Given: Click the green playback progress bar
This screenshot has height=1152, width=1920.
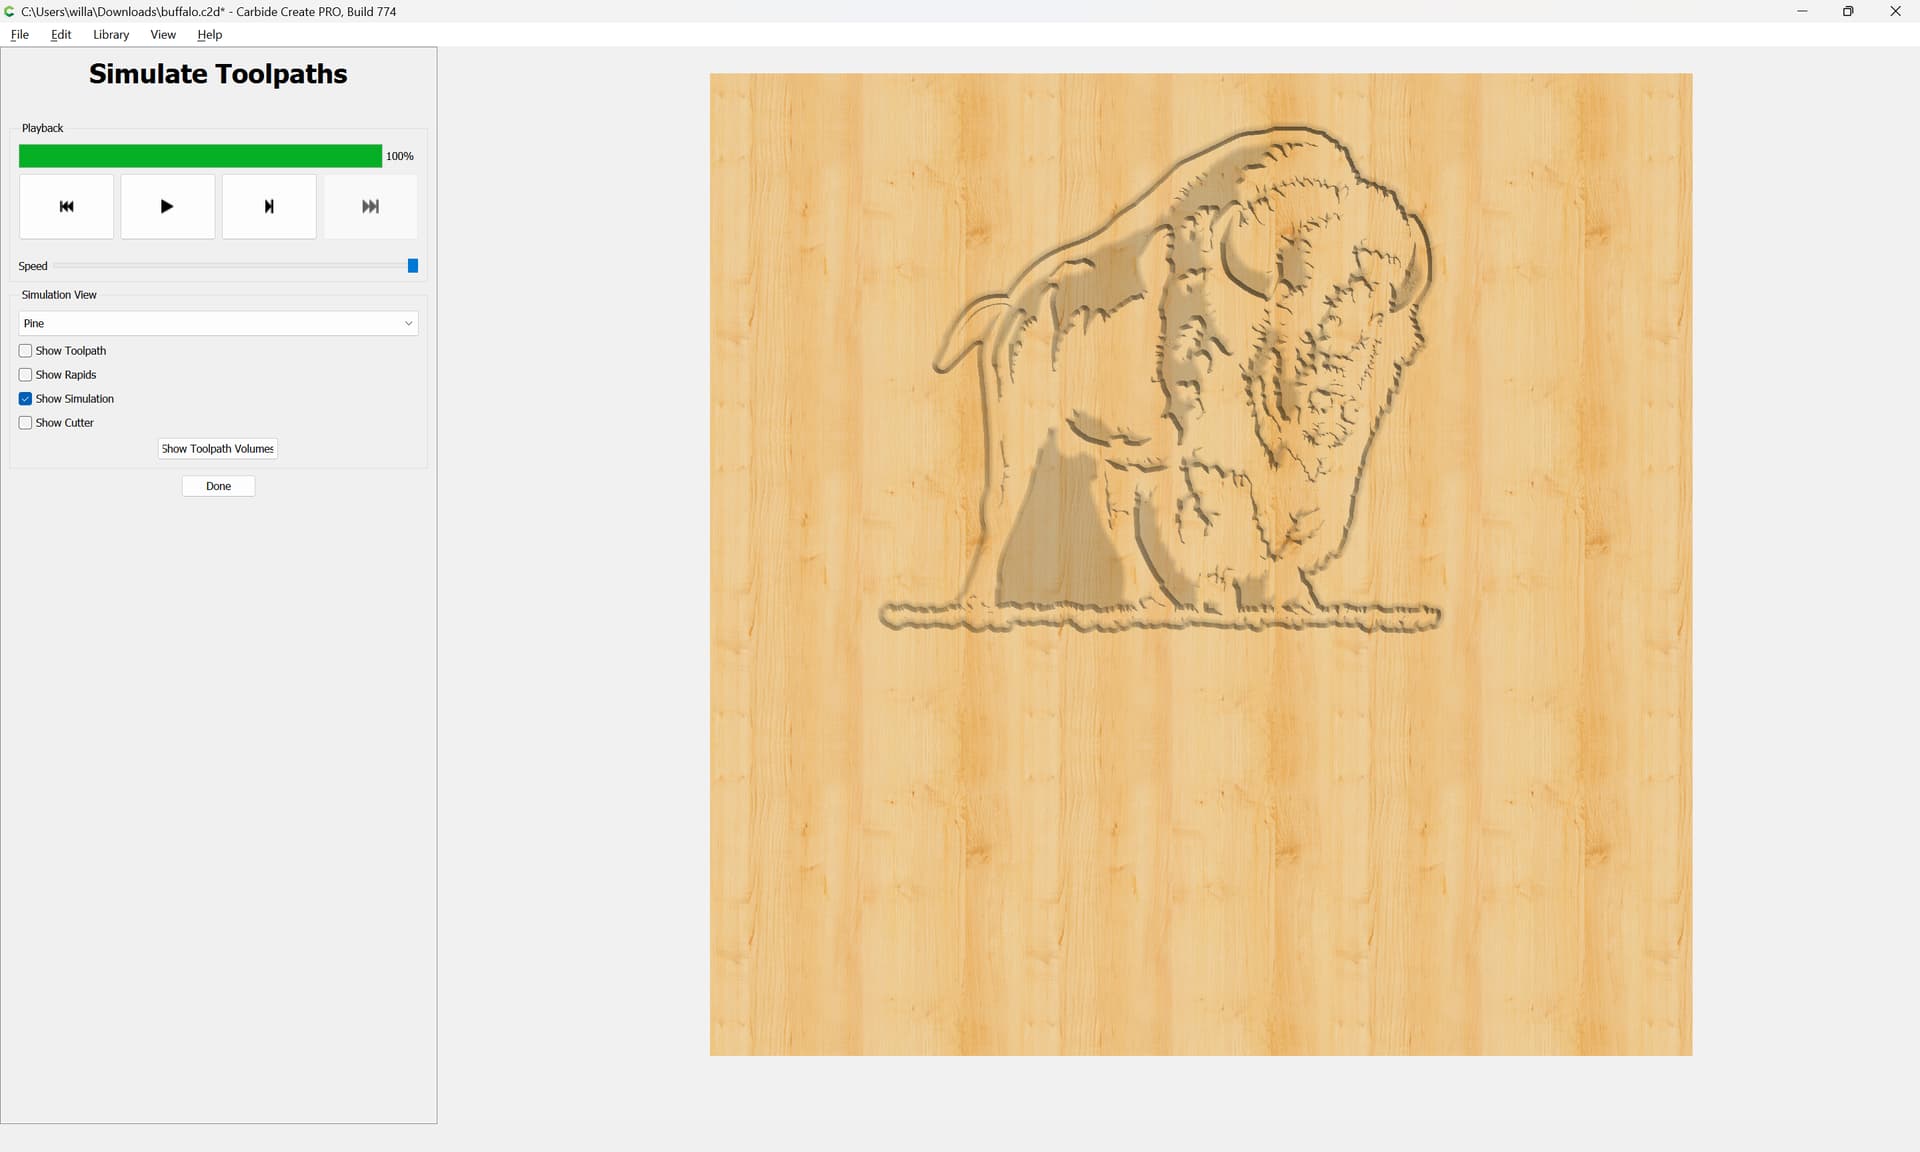Looking at the screenshot, I should pos(200,156).
